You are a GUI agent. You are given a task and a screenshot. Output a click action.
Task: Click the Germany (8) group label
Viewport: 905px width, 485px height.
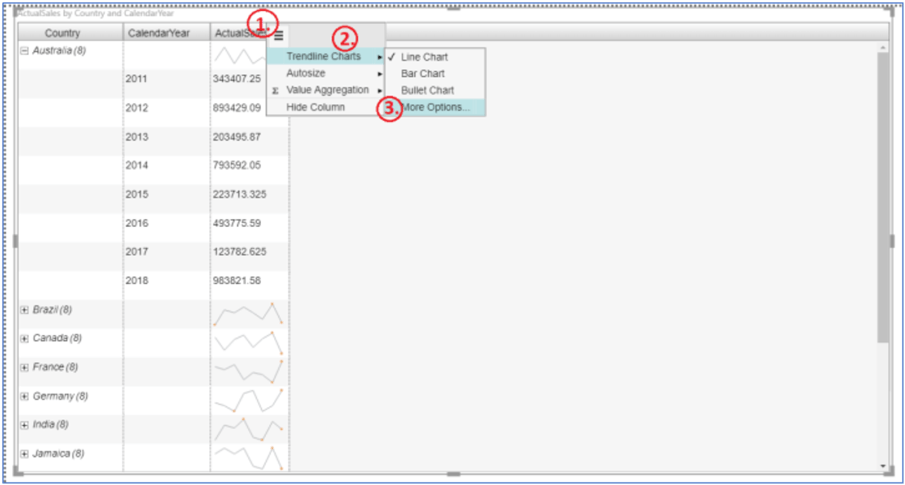click(x=61, y=396)
